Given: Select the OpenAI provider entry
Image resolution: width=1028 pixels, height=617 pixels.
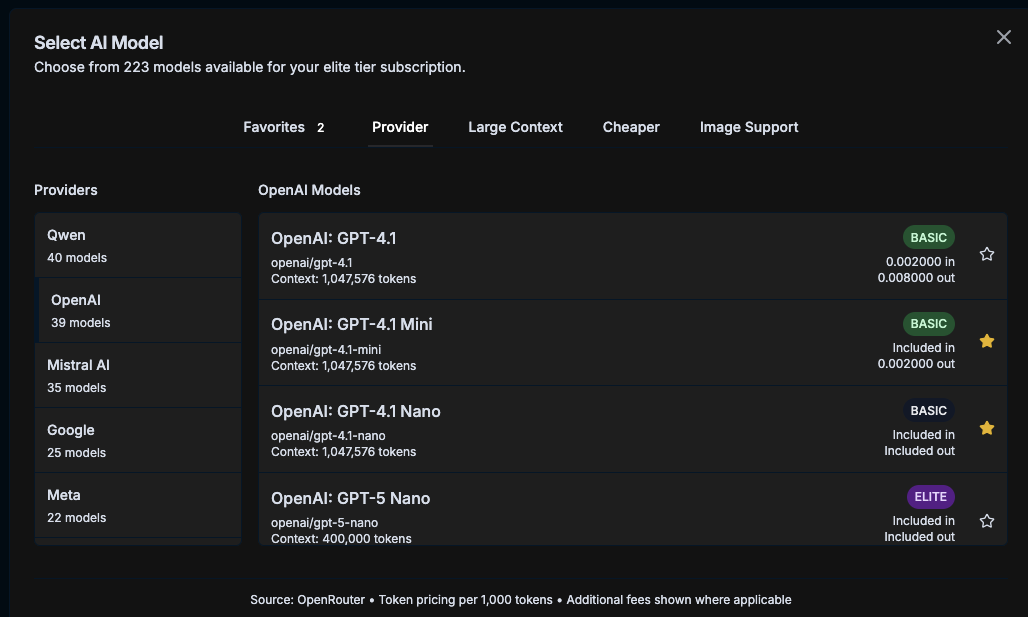Looking at the screenshot, I should click(x=138, y=311).
